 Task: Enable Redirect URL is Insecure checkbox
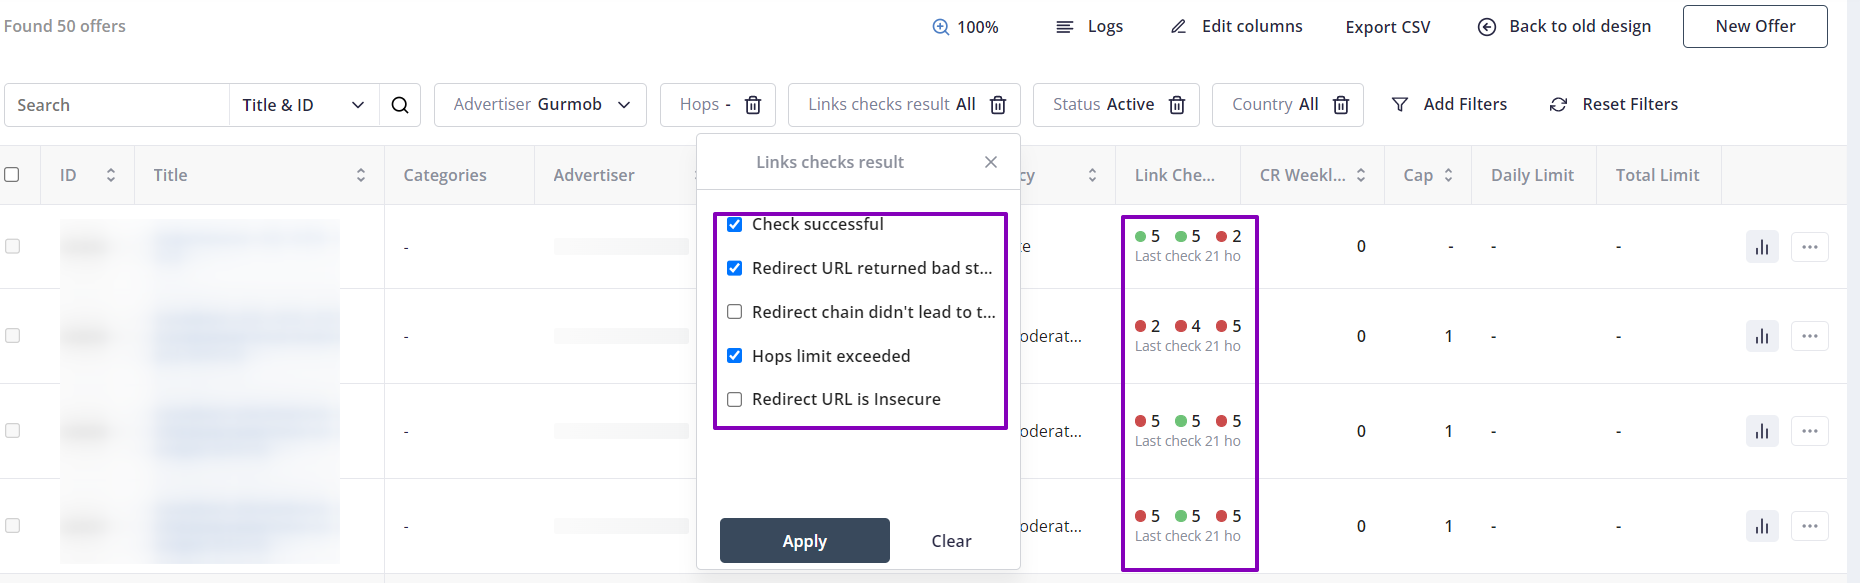point(735,400)
